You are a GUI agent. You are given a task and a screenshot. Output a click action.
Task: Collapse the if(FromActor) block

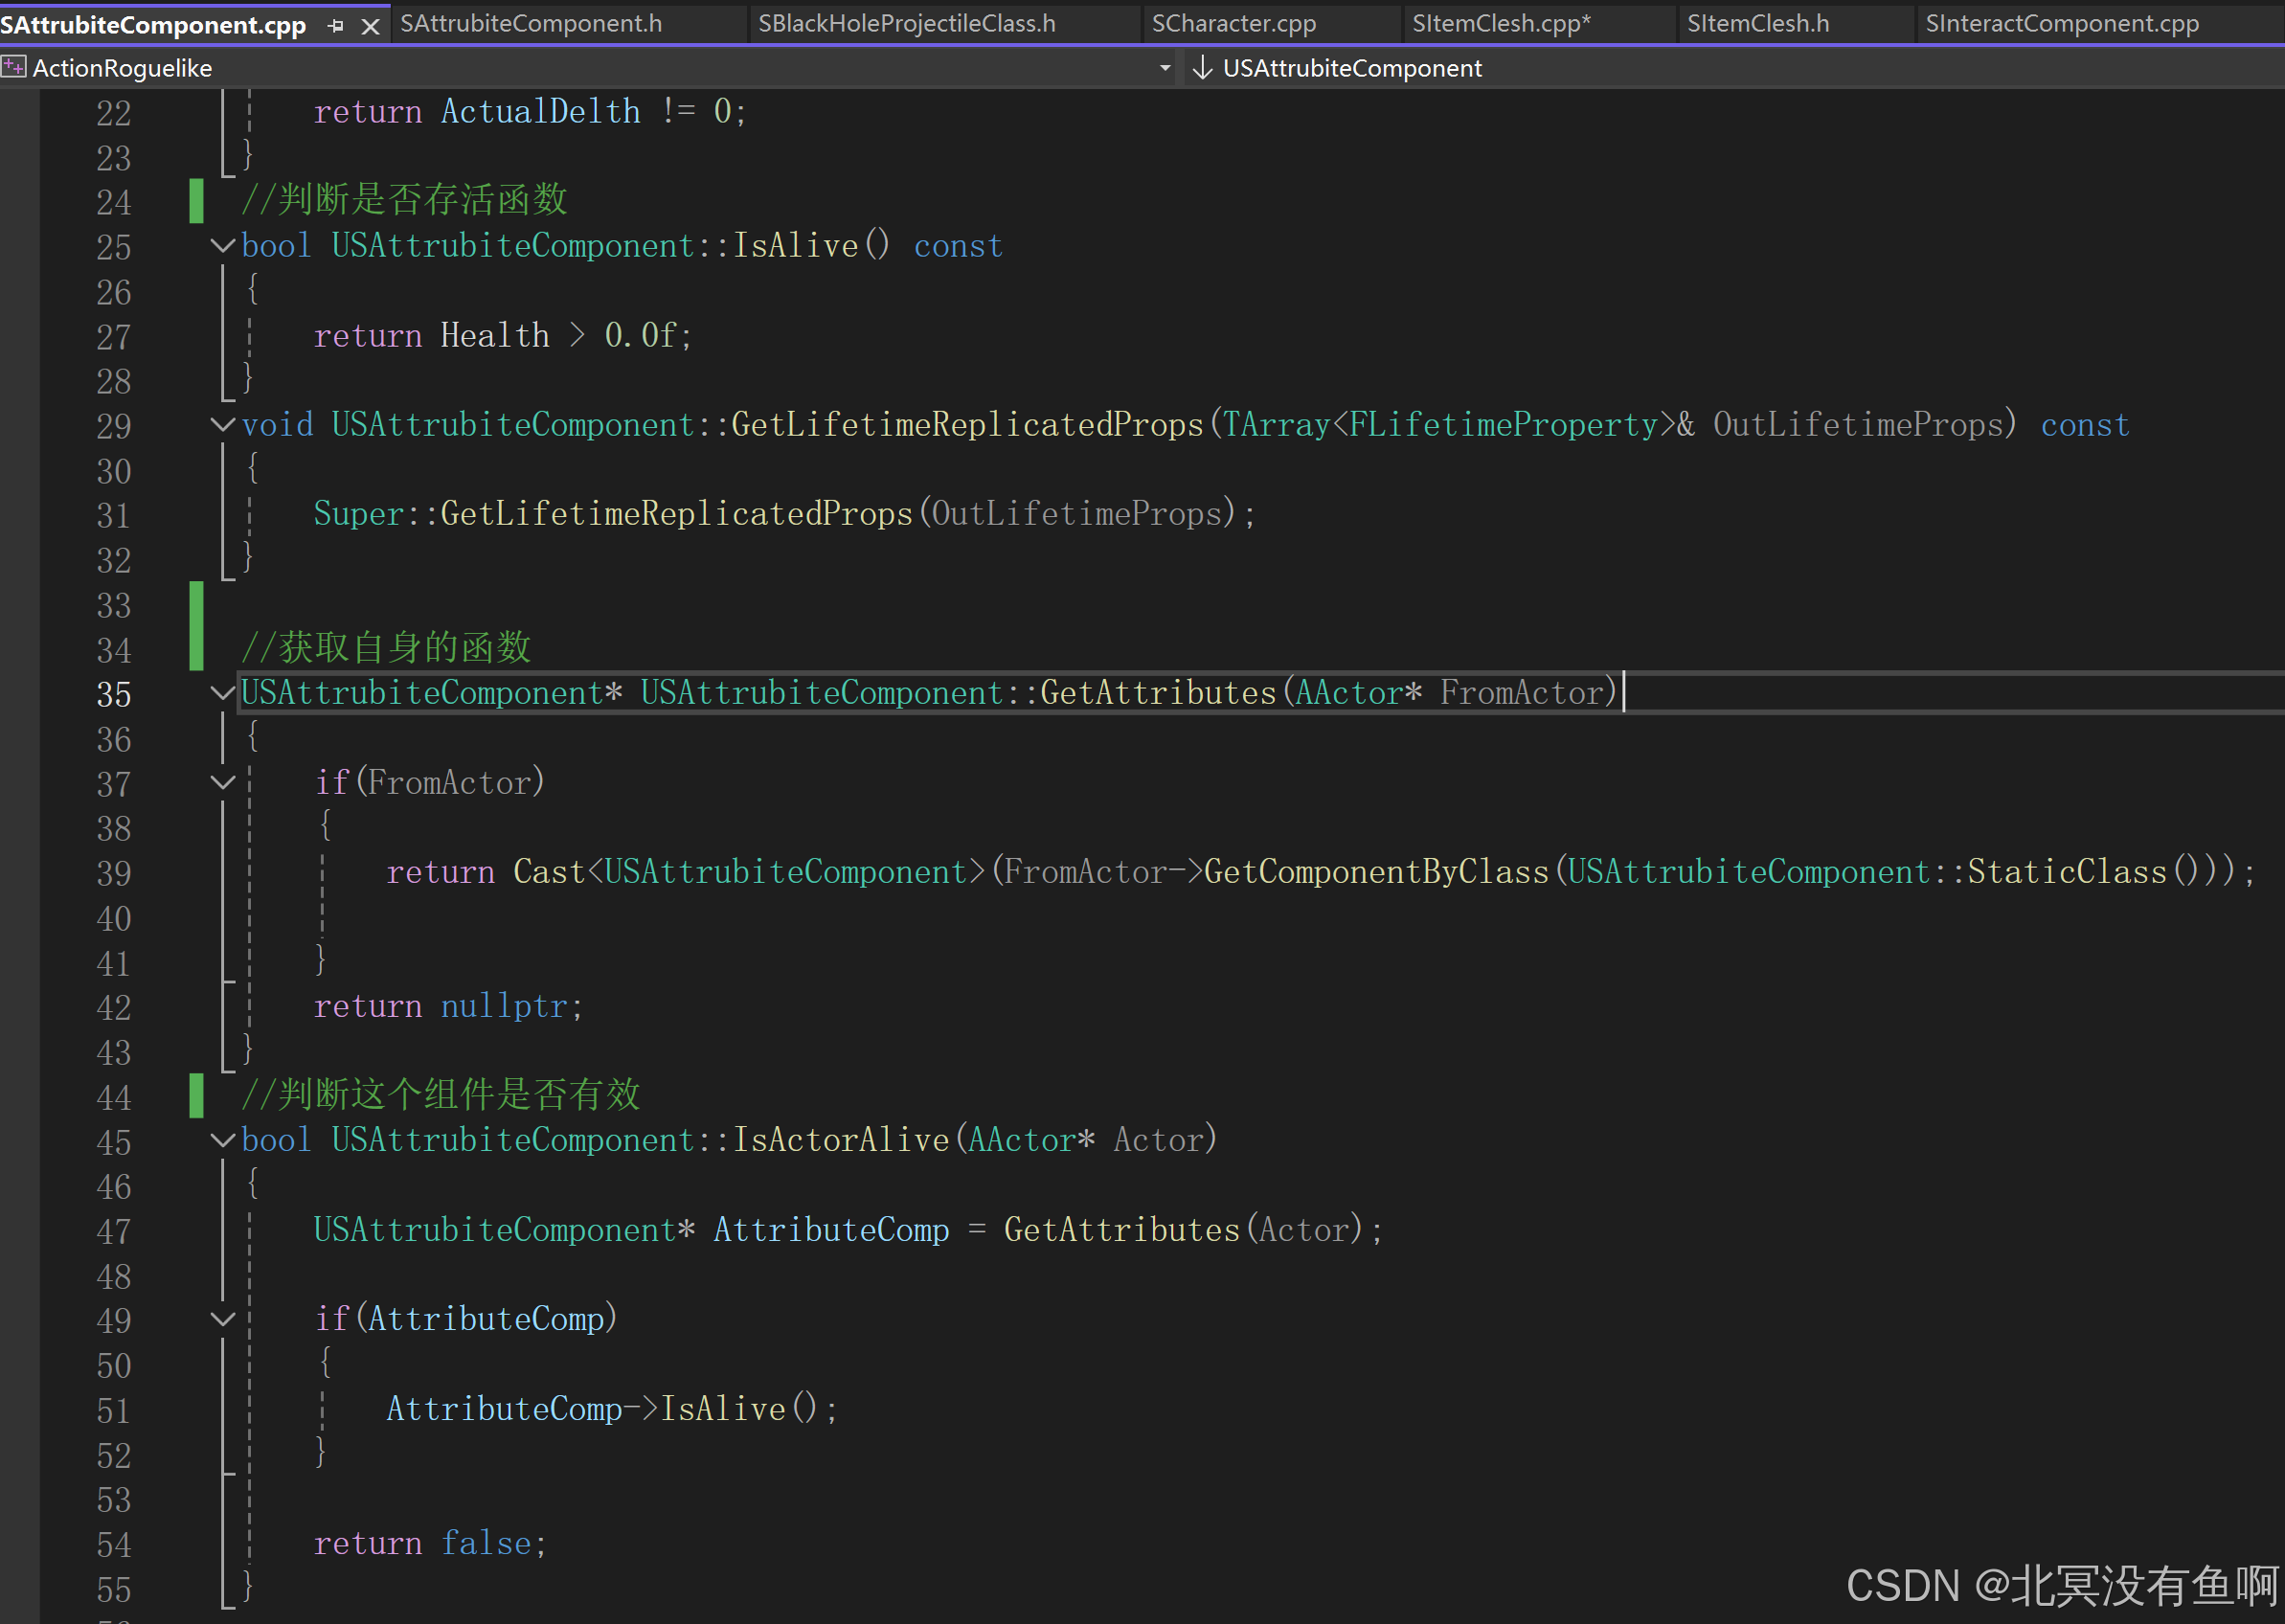223,782
